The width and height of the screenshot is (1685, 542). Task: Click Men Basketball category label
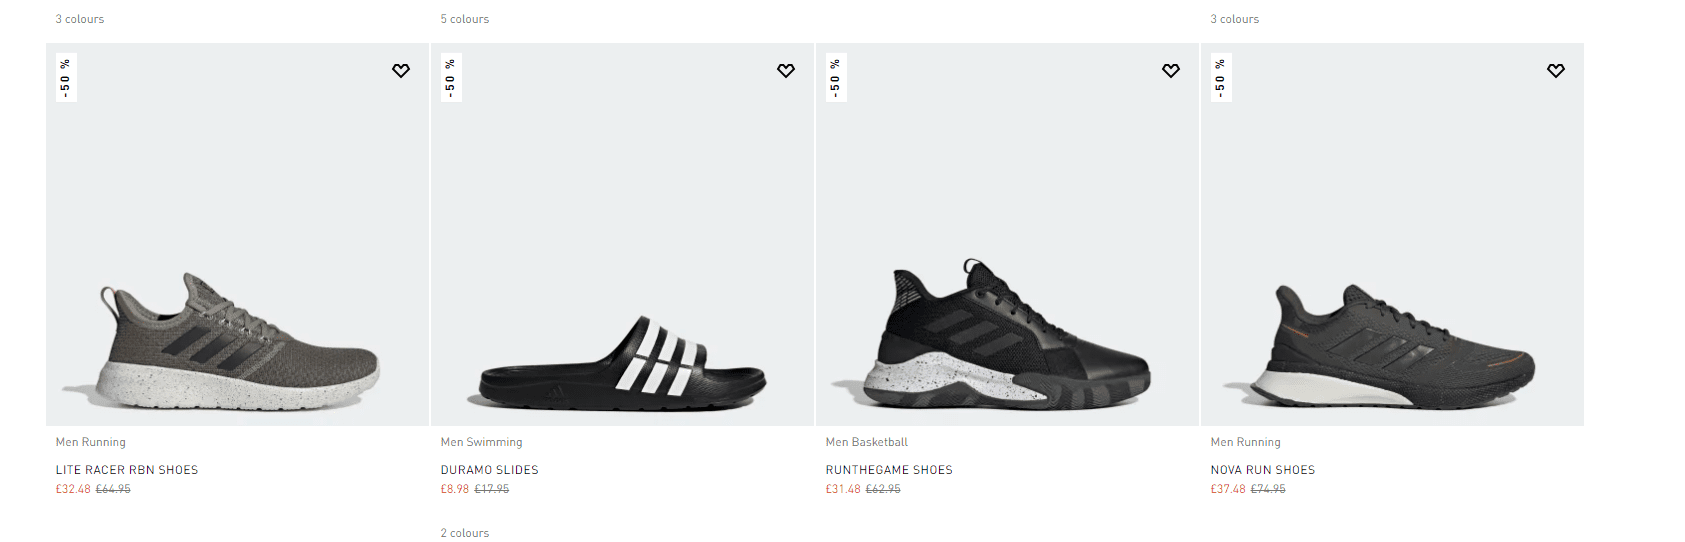coord(867,442)
